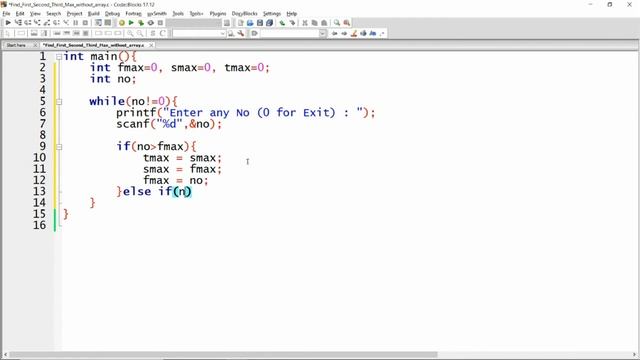Open the search text combo box arrow

pyautogui.click(x=223, y=33)
